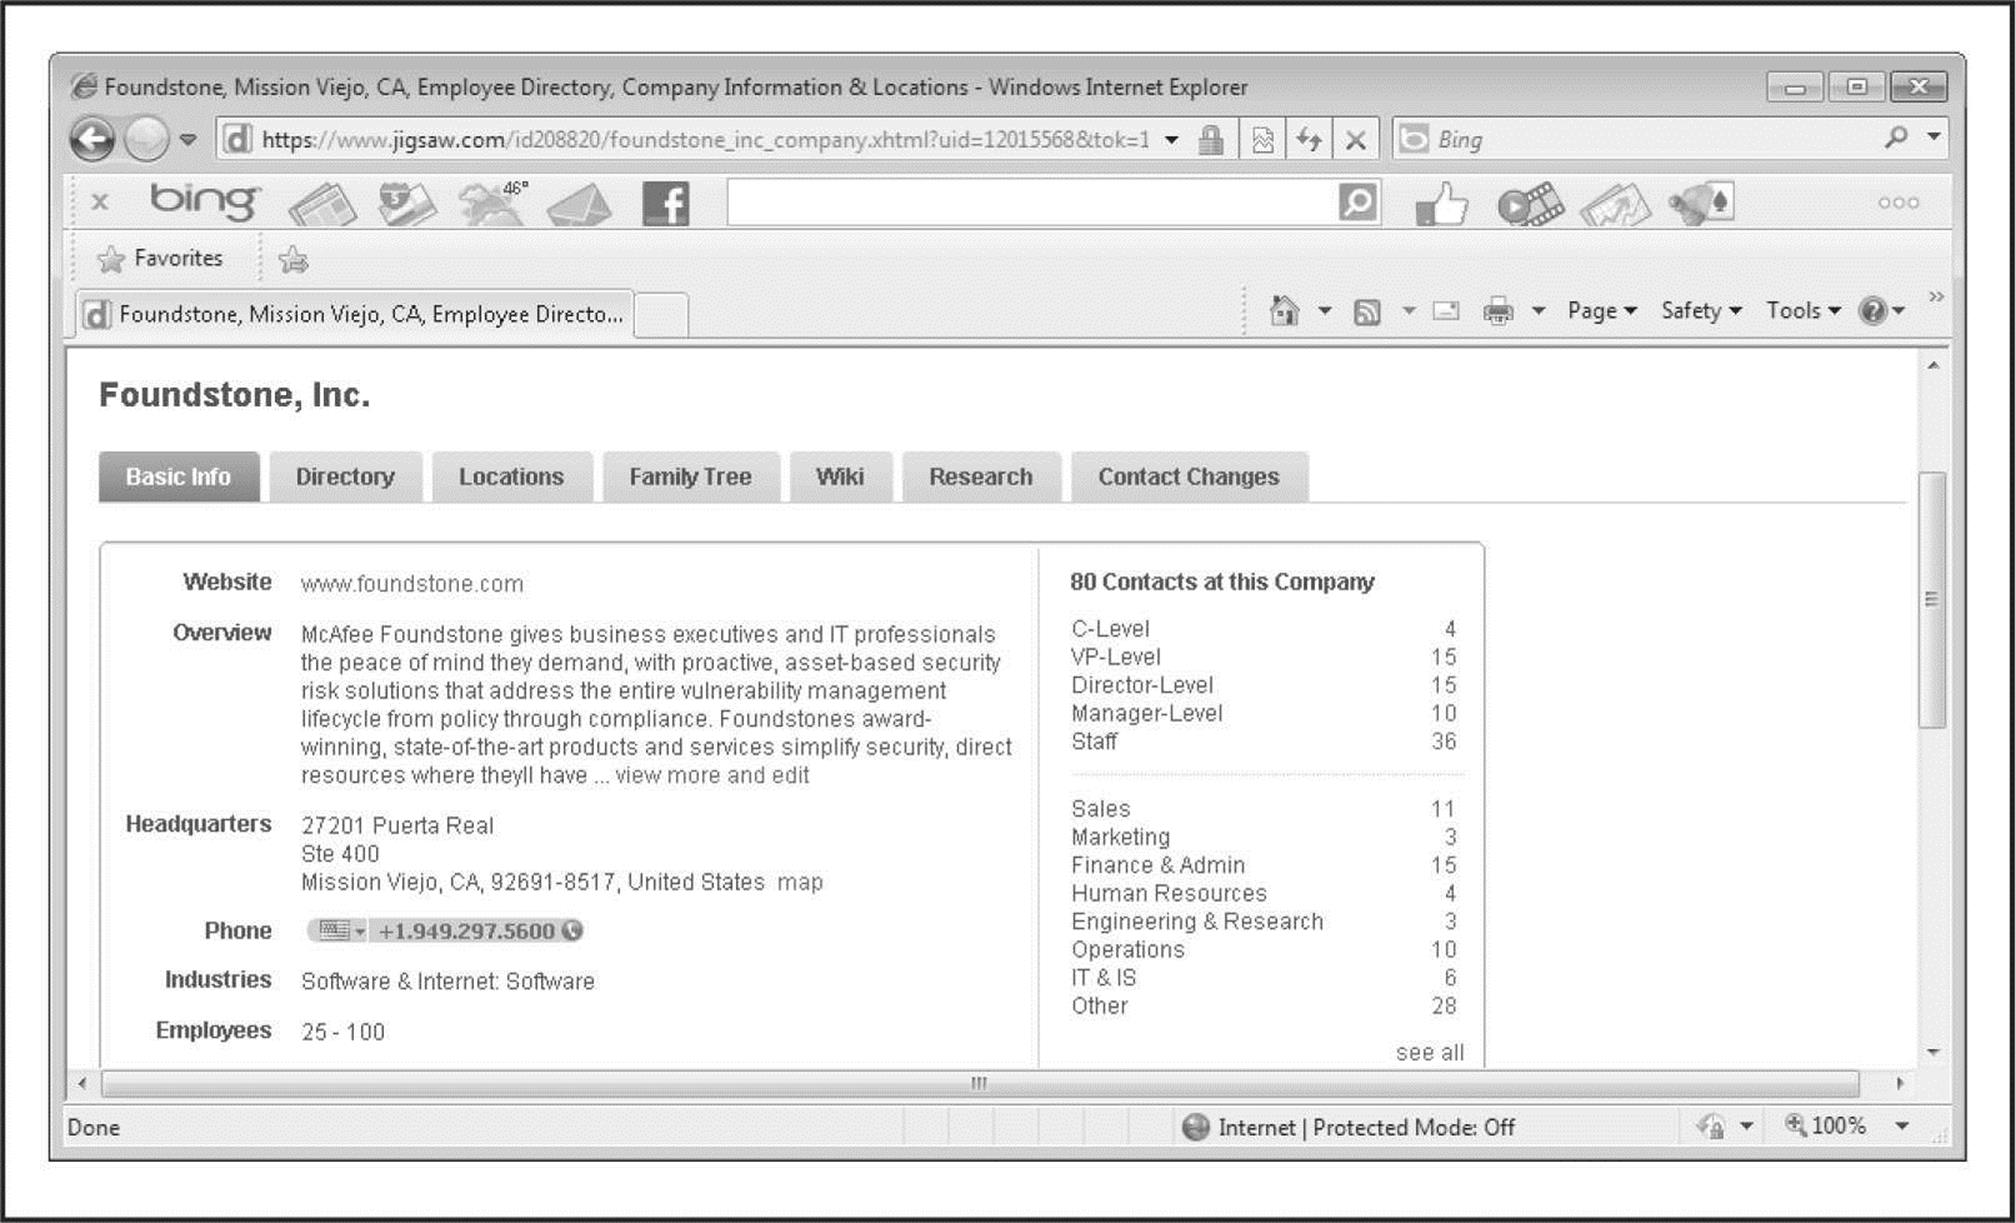Image resolution: width=2016 pixels, height=1223 pixels.
Task: Open the stocks chart icon on Bing toolbar
Action: (x=1615, y=204)
